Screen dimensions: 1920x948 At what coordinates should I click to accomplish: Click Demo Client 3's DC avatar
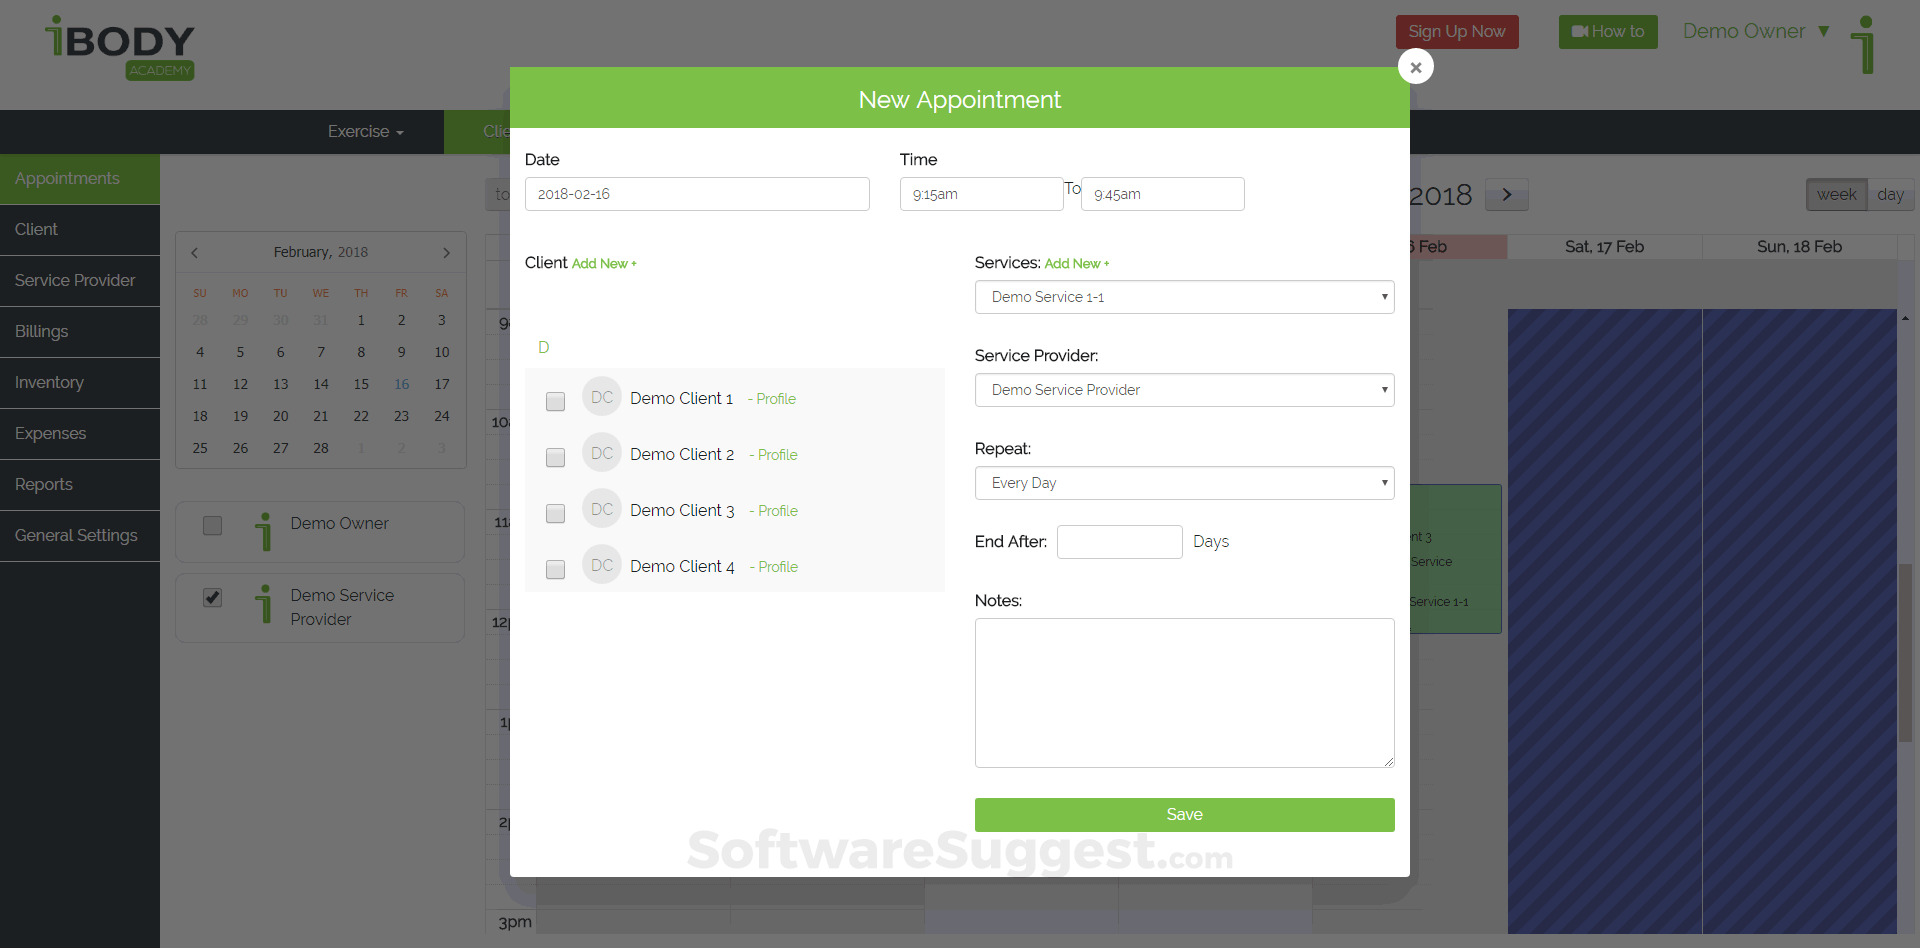601,509
